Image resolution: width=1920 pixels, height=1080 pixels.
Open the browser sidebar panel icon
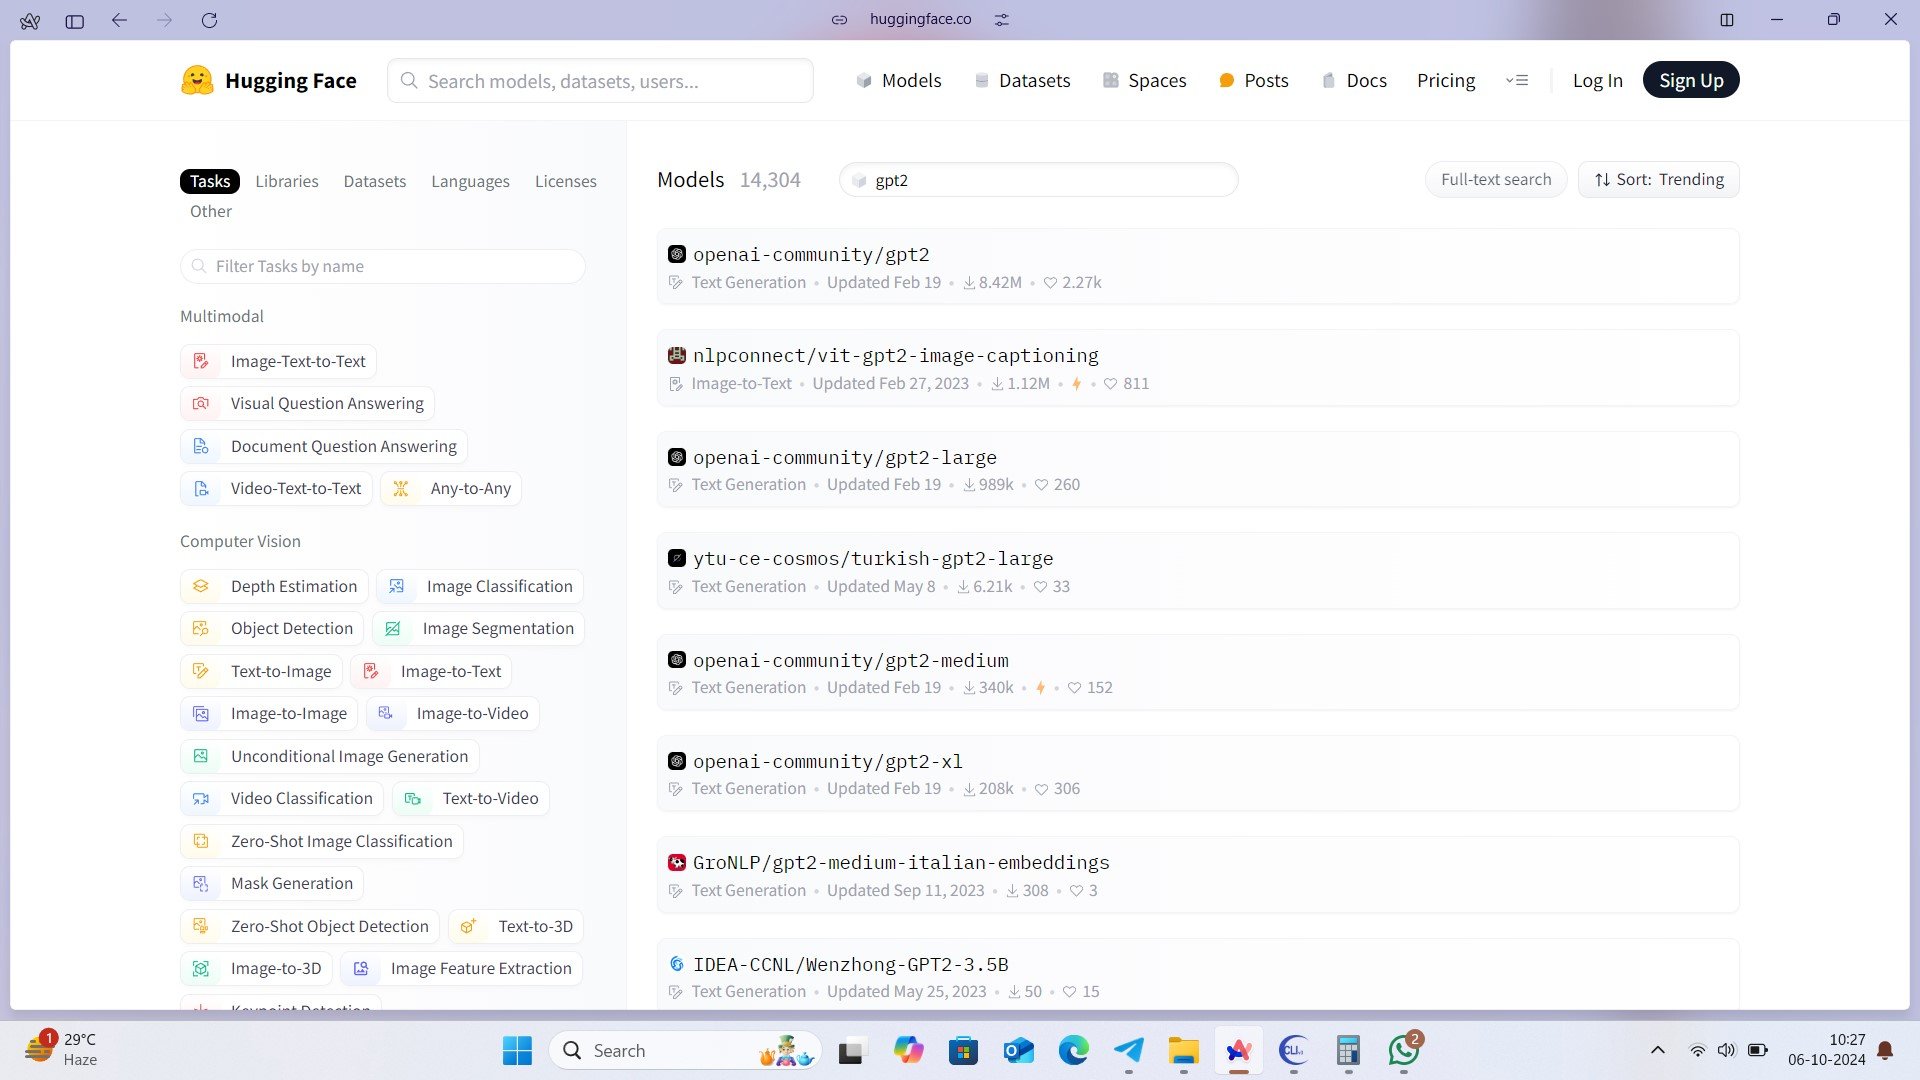click(x=75, y=20)
